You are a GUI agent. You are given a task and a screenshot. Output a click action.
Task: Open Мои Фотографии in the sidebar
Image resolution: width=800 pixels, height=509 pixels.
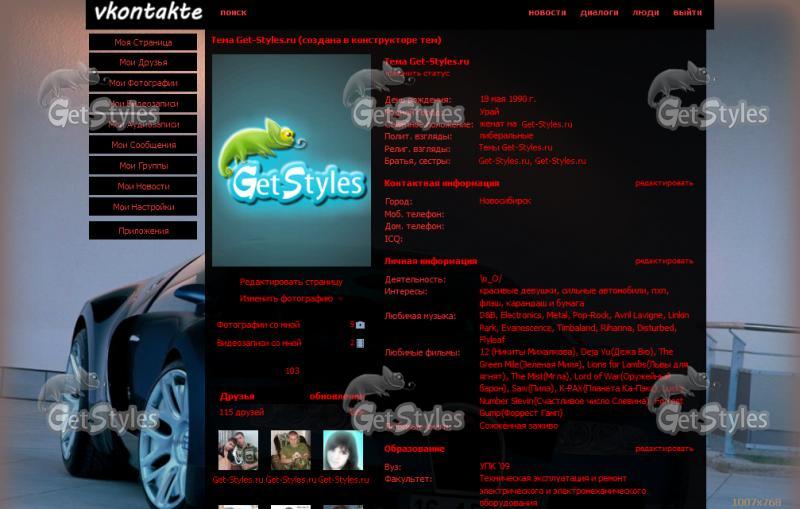tap(143, 83)
